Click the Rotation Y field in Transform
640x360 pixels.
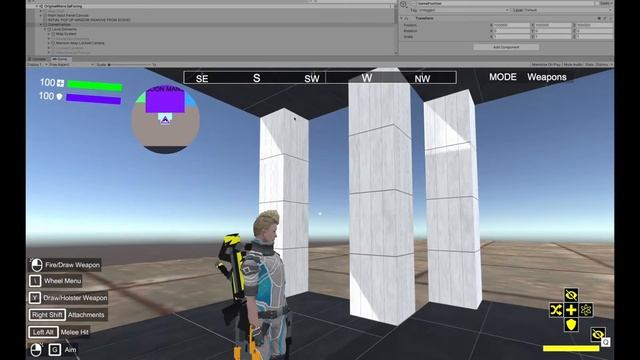coord(553,31)
